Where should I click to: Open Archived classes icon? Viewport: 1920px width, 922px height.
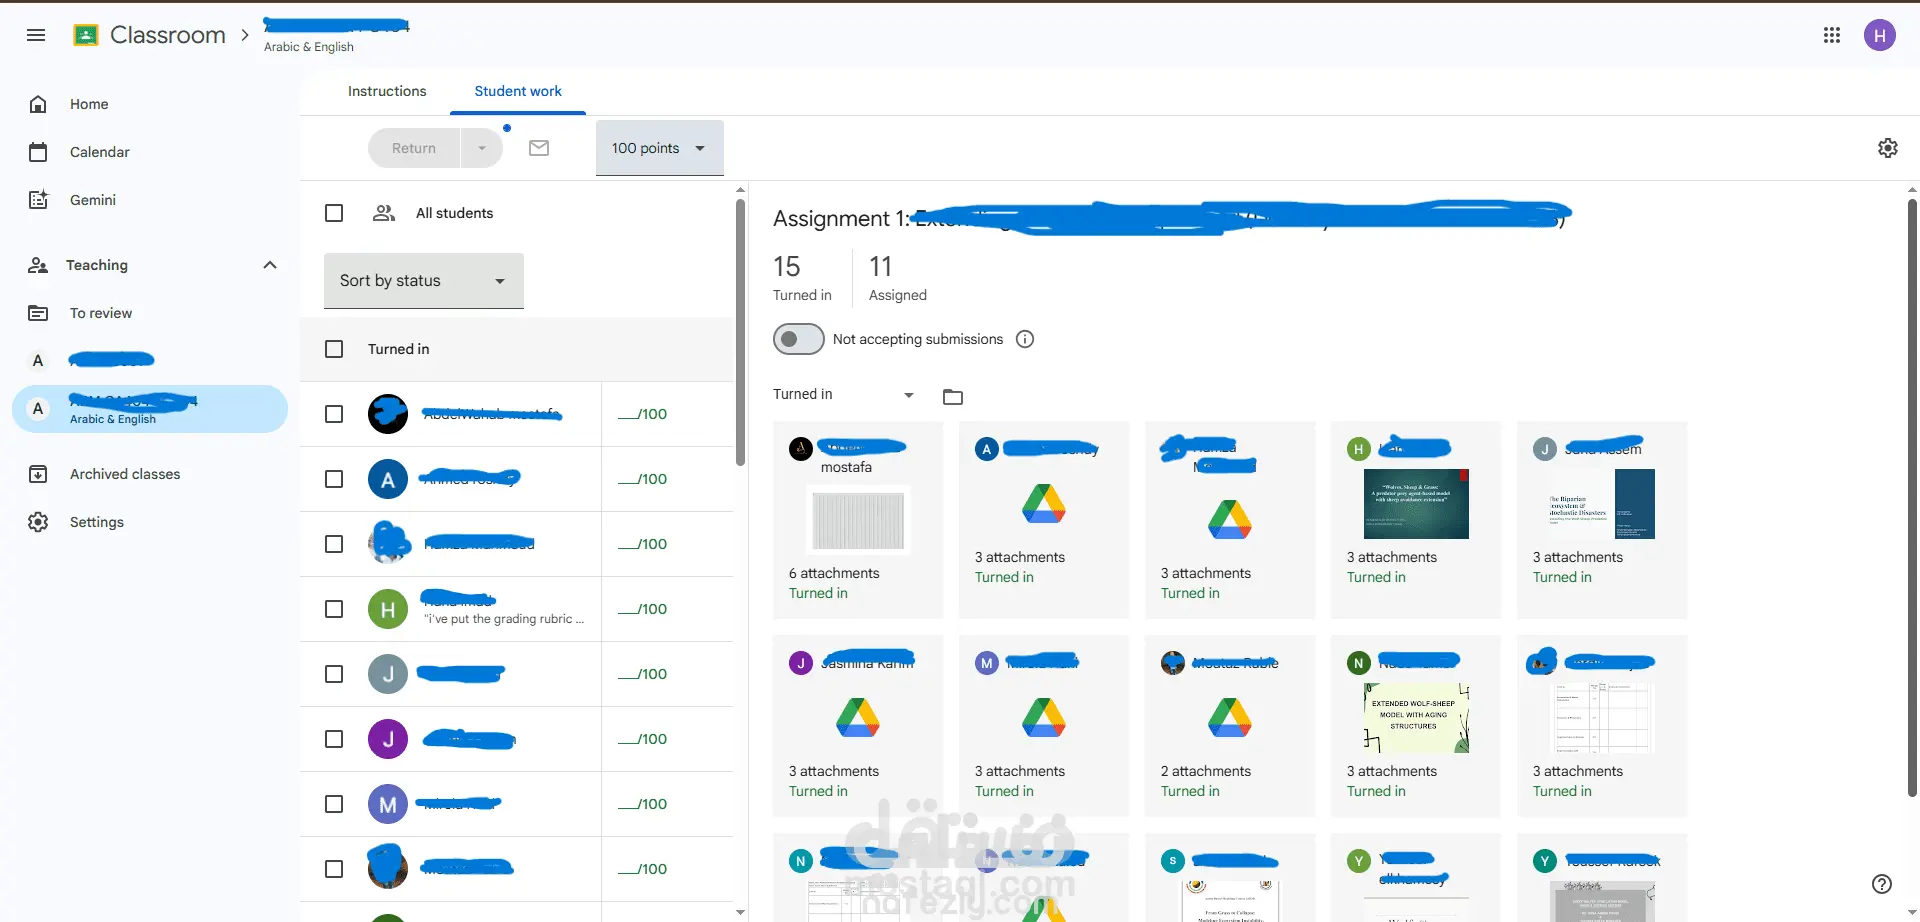coord(38,474)
